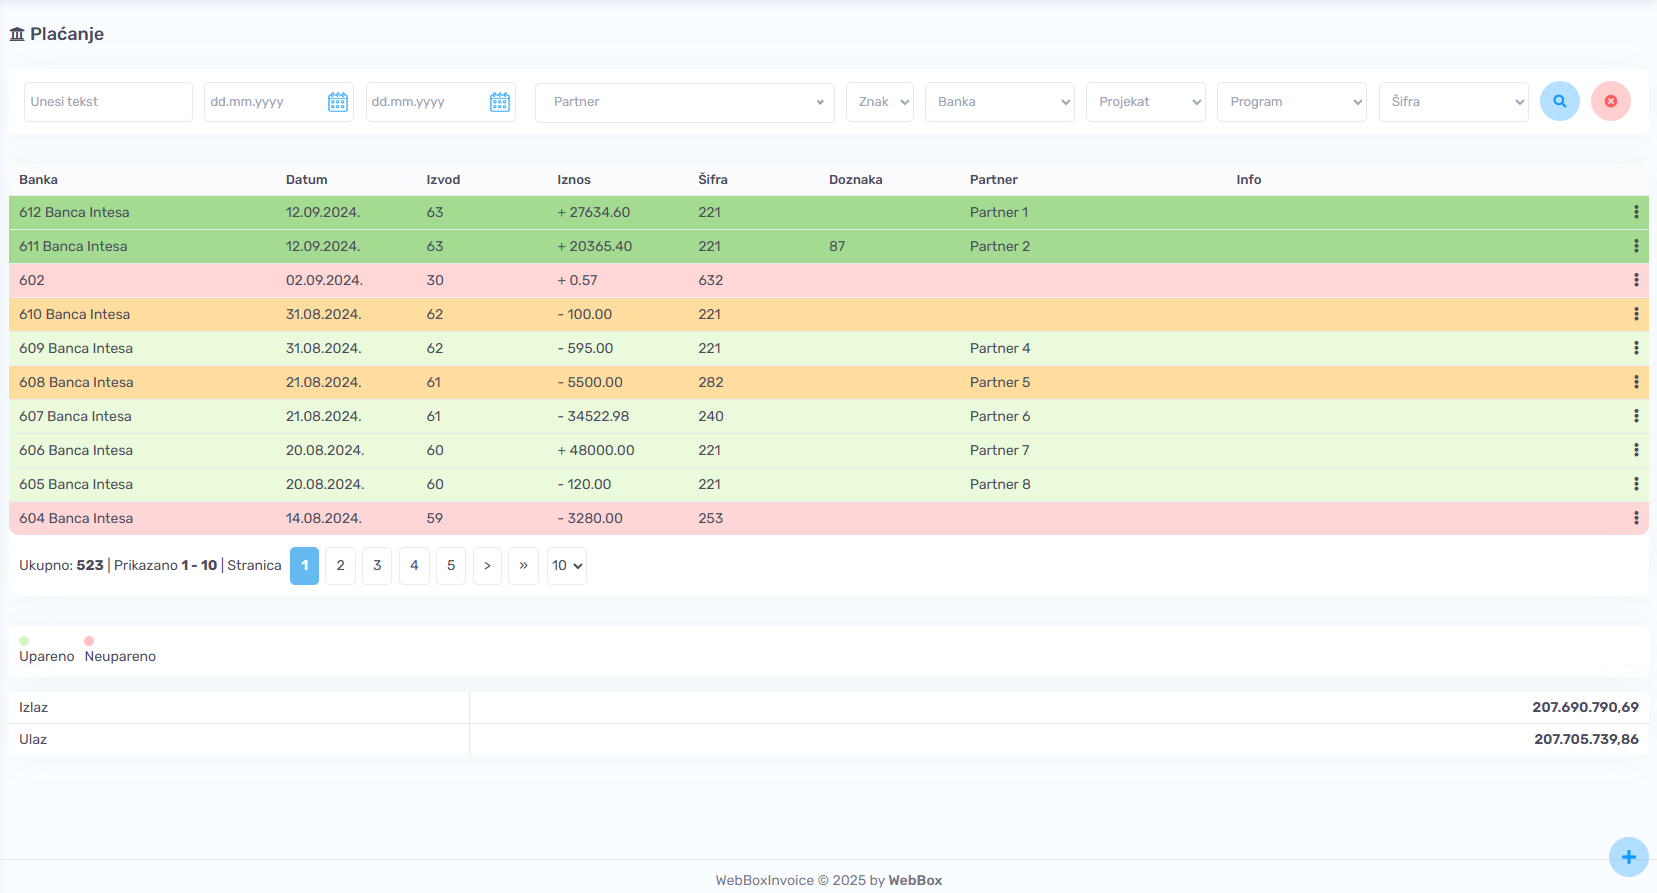Click Partner 4 cell
1657x893 pixels.
(1000, 348)
